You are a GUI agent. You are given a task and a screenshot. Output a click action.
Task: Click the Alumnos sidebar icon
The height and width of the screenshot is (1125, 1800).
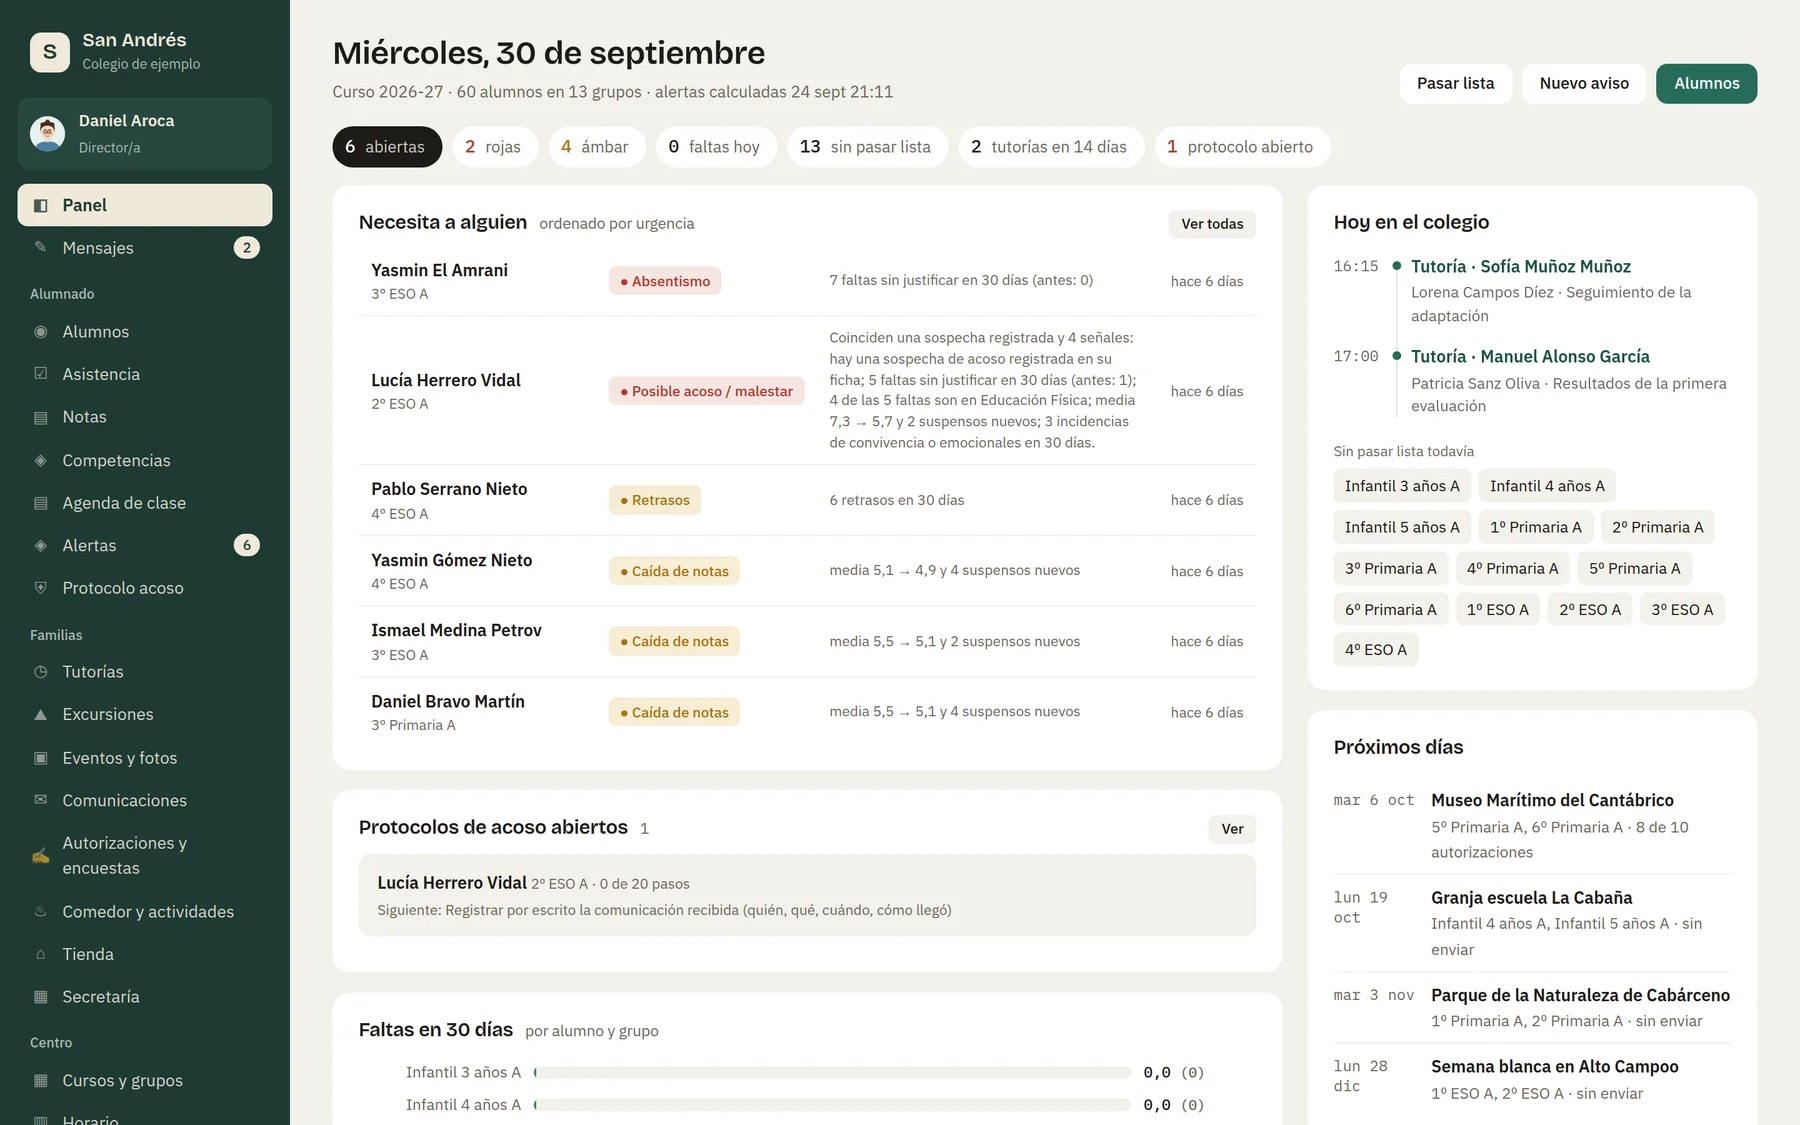41,332
